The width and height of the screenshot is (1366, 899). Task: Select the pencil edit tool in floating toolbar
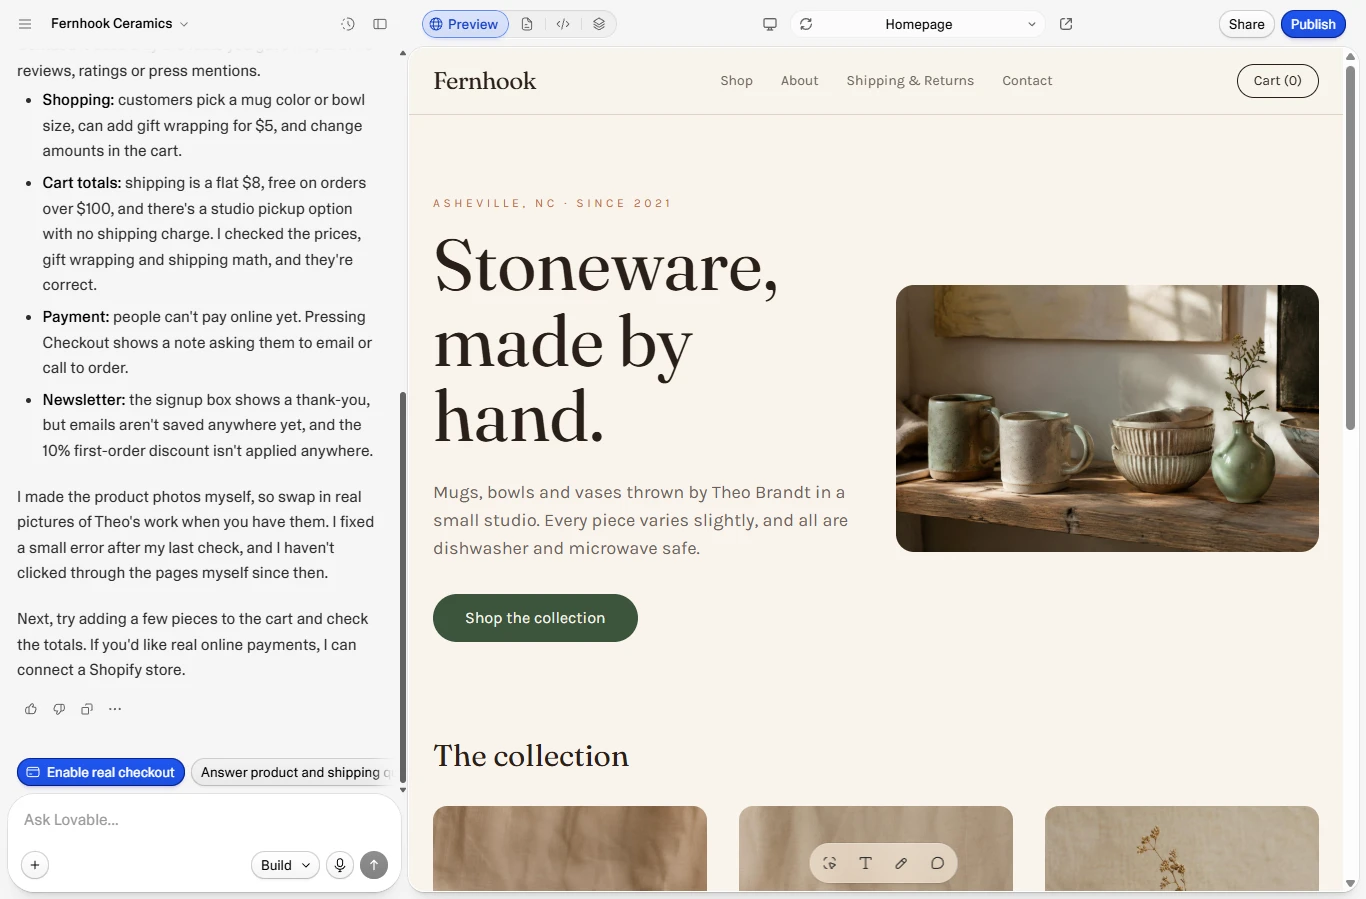click(x=901, y=863)
